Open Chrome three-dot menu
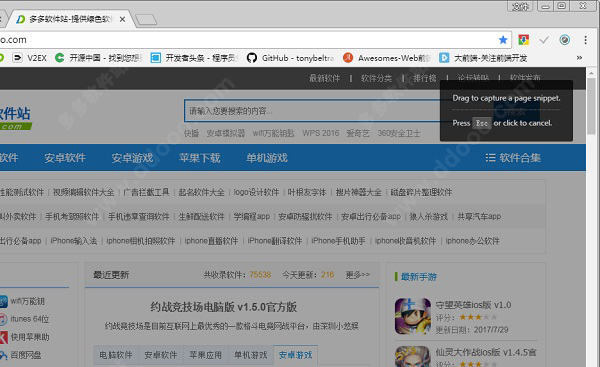 (x=585, y=40)
